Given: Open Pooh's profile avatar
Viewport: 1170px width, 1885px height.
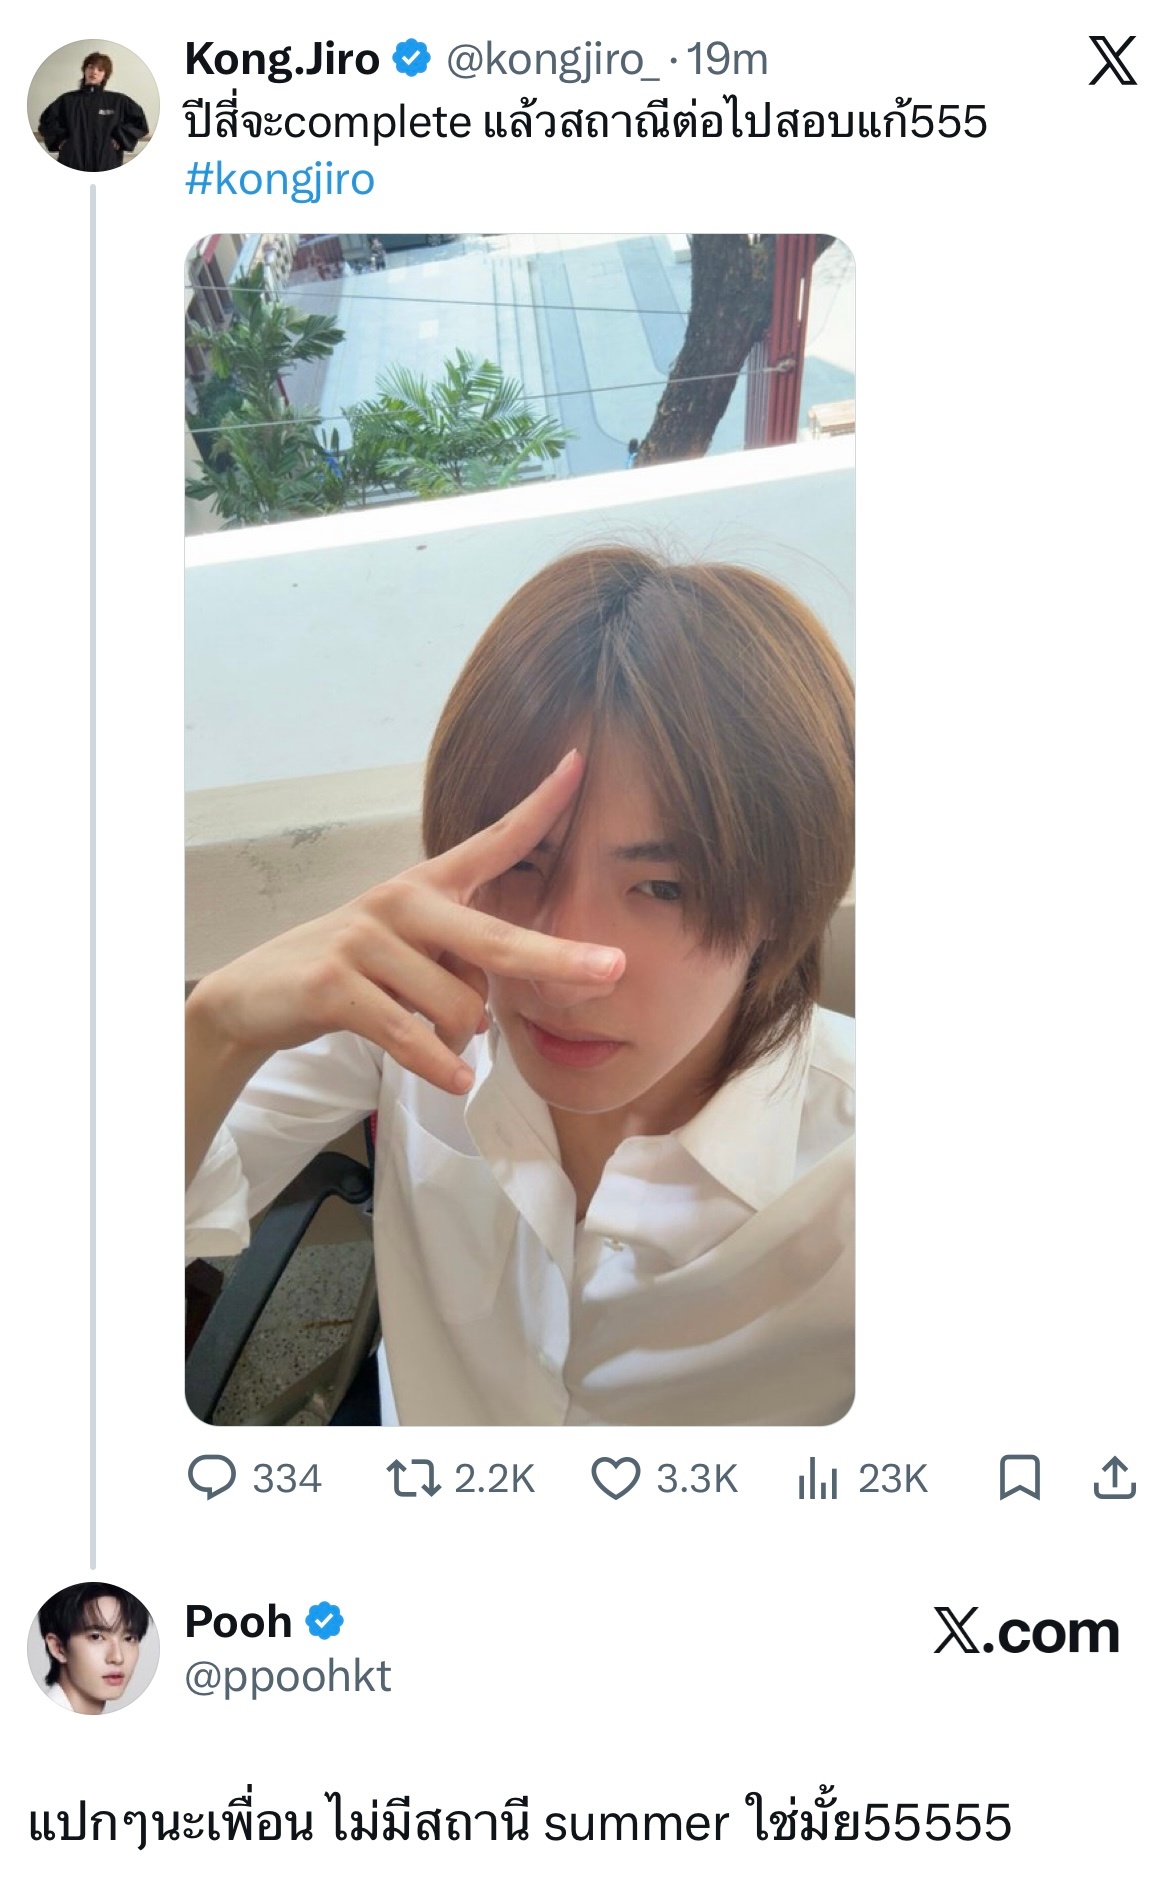Looking at the screenshot, I should (x=92, y=1647).
